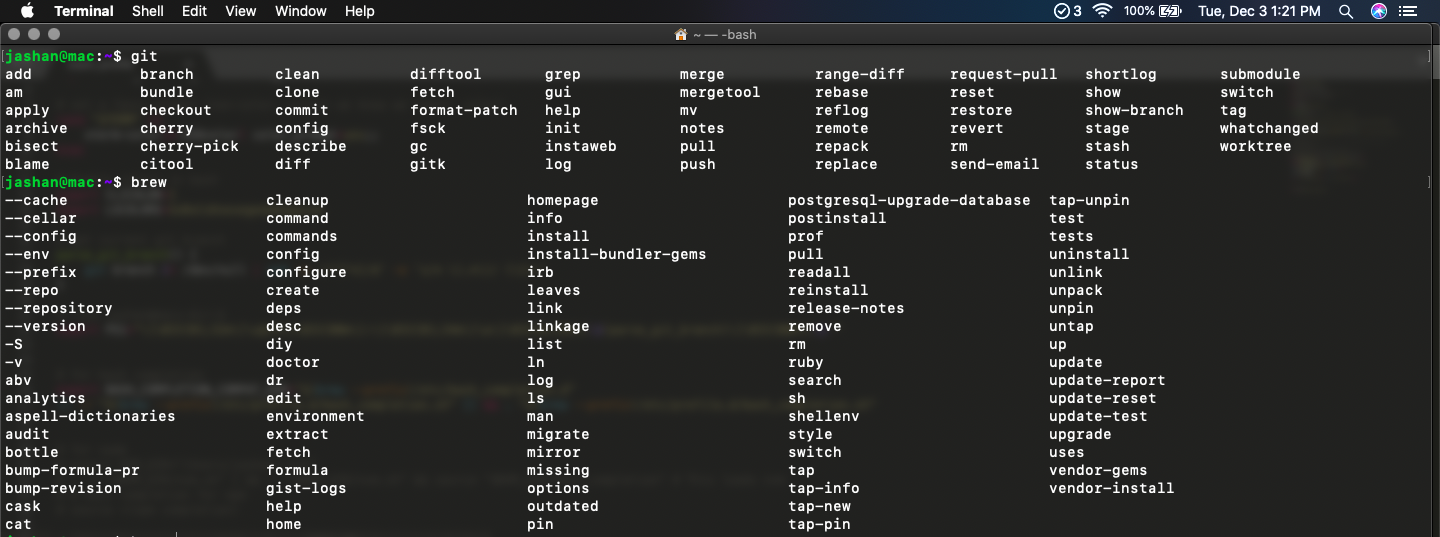
Task: Click the '--version' brew completion
Action: point(45,326)
